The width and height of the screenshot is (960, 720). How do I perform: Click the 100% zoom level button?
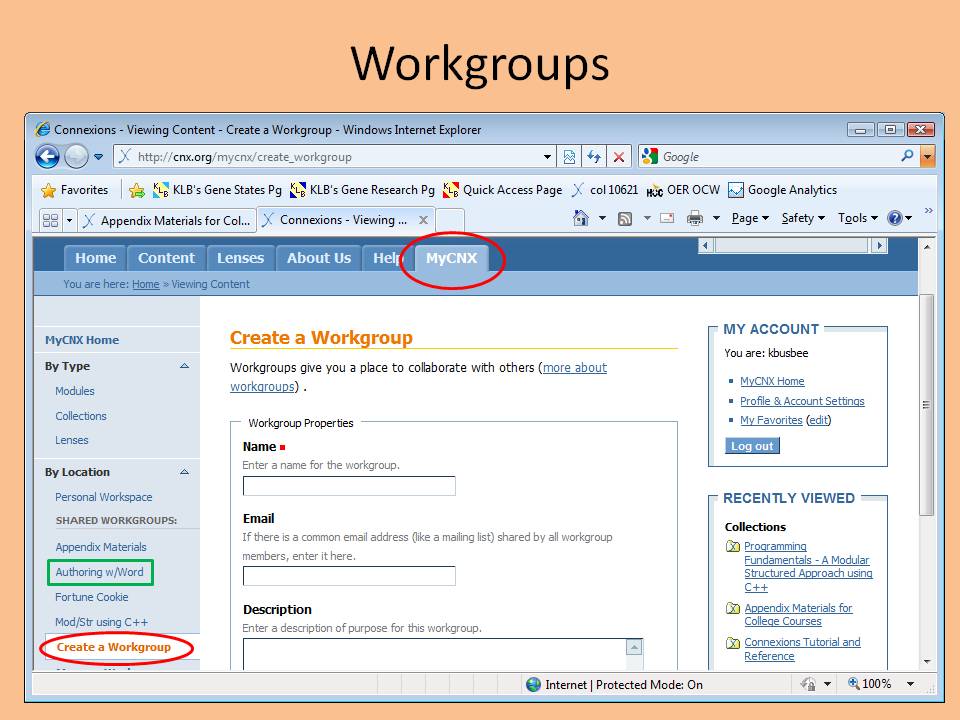coord(869,684)
